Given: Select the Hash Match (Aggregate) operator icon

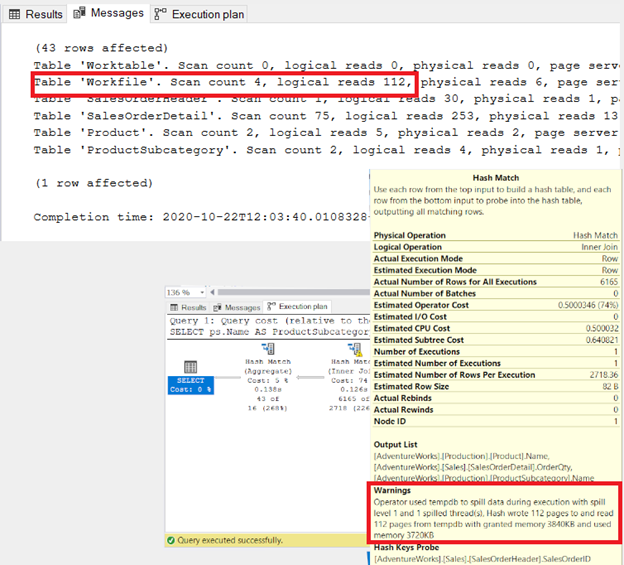Looking at the screenshot, I should click(x=268, y=349).
